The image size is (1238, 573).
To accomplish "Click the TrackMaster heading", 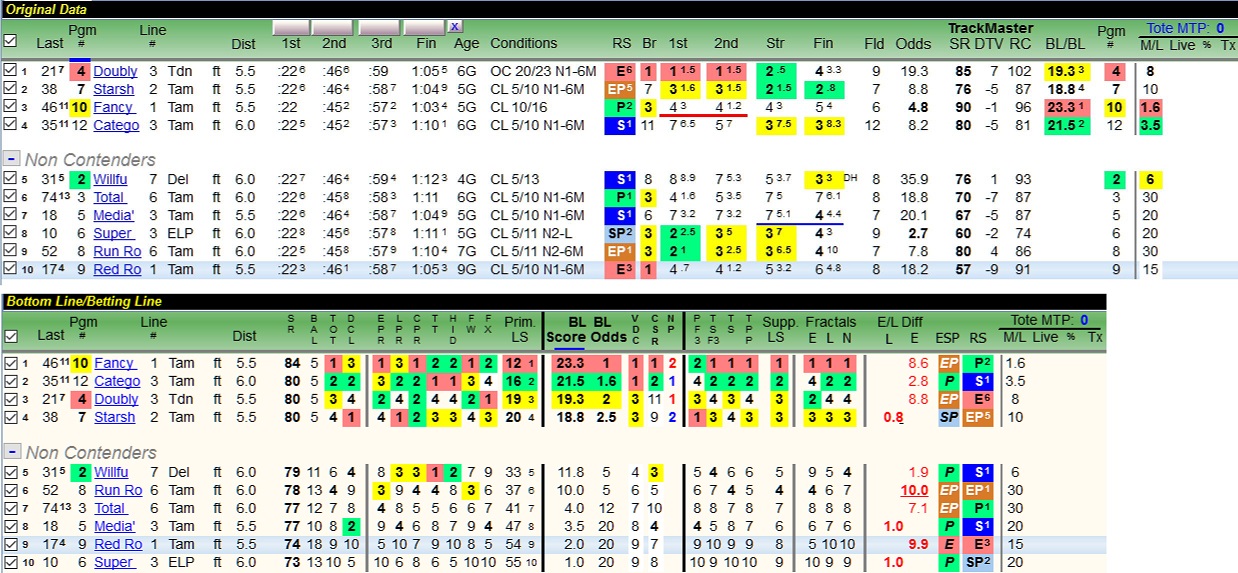I will pos(990,28).
